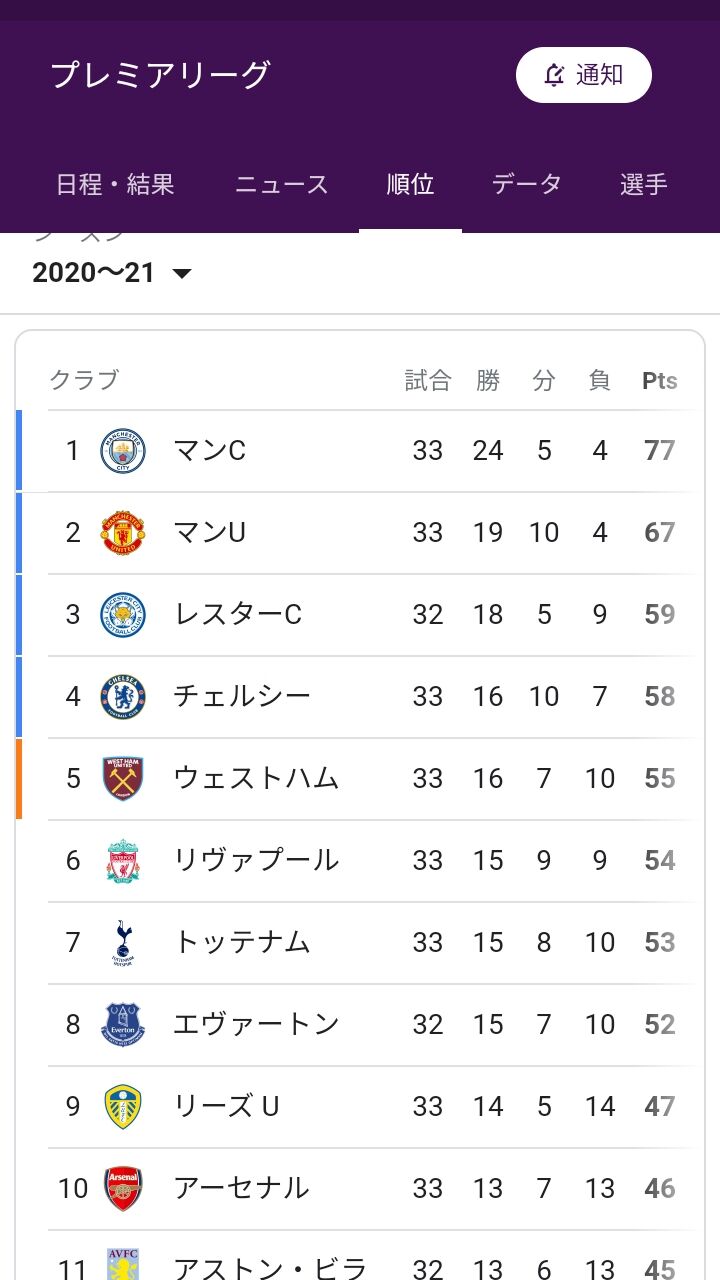Open the ニュース tab
The image size is (720, 1280).
click(281, 185)
